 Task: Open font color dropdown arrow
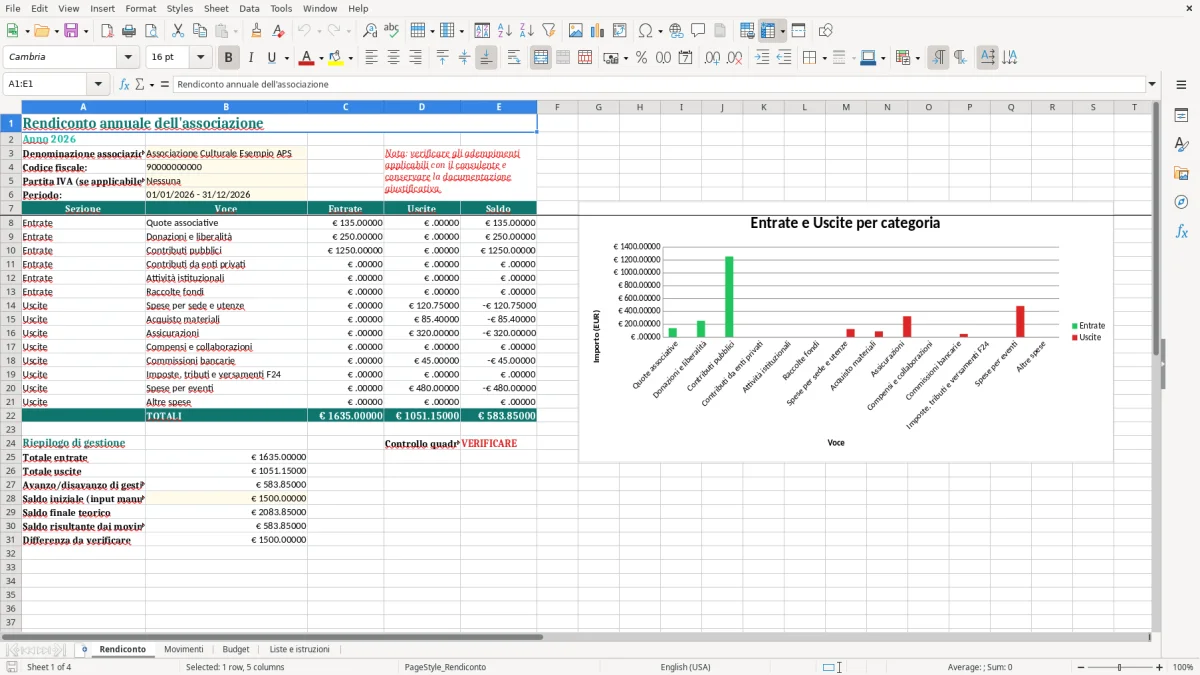point(321,58)
